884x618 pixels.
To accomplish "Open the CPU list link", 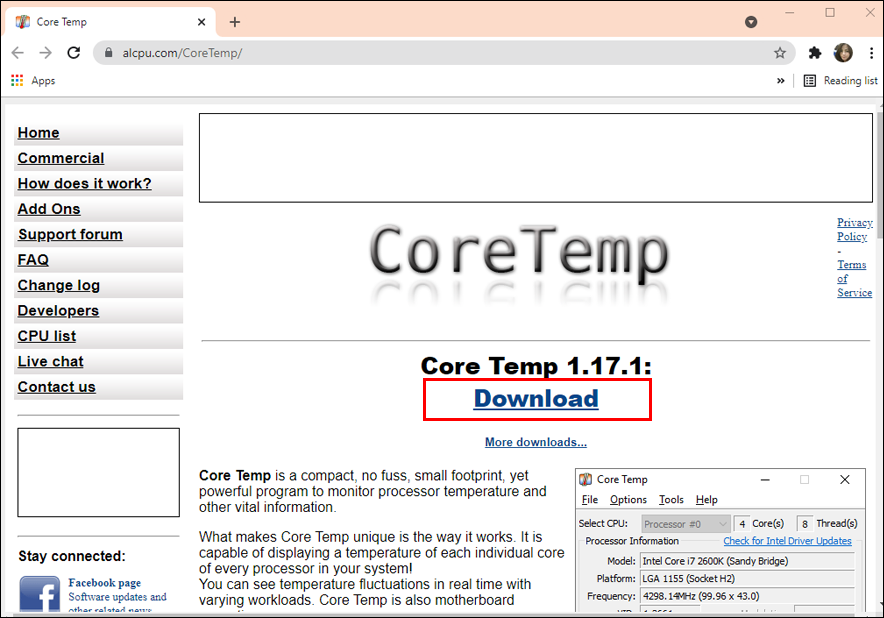I will click(x=47, y=336).
